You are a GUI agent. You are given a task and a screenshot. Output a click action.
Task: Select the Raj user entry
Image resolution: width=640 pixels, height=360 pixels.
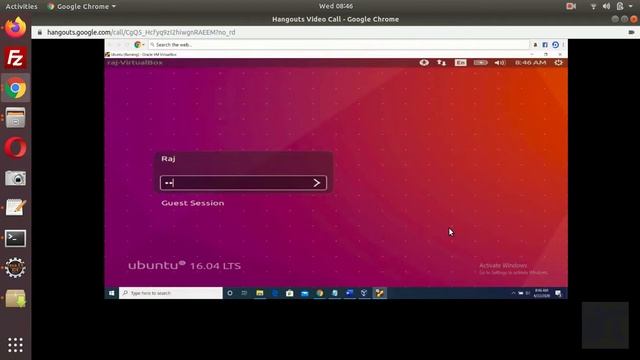[168, 159]
